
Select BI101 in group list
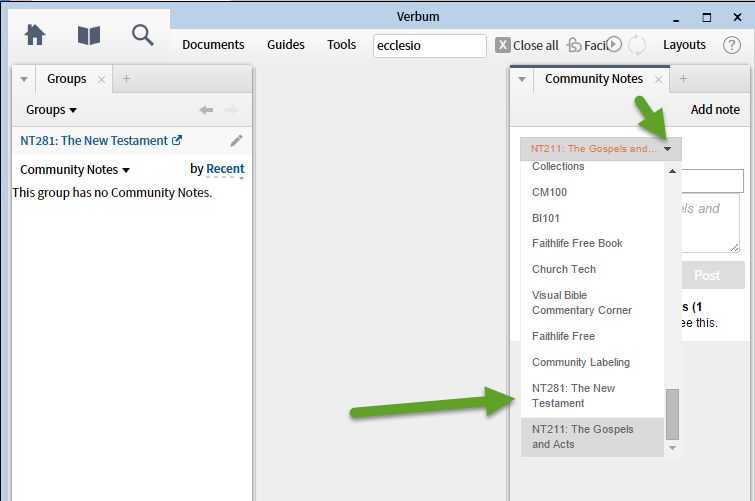(592, 218)
